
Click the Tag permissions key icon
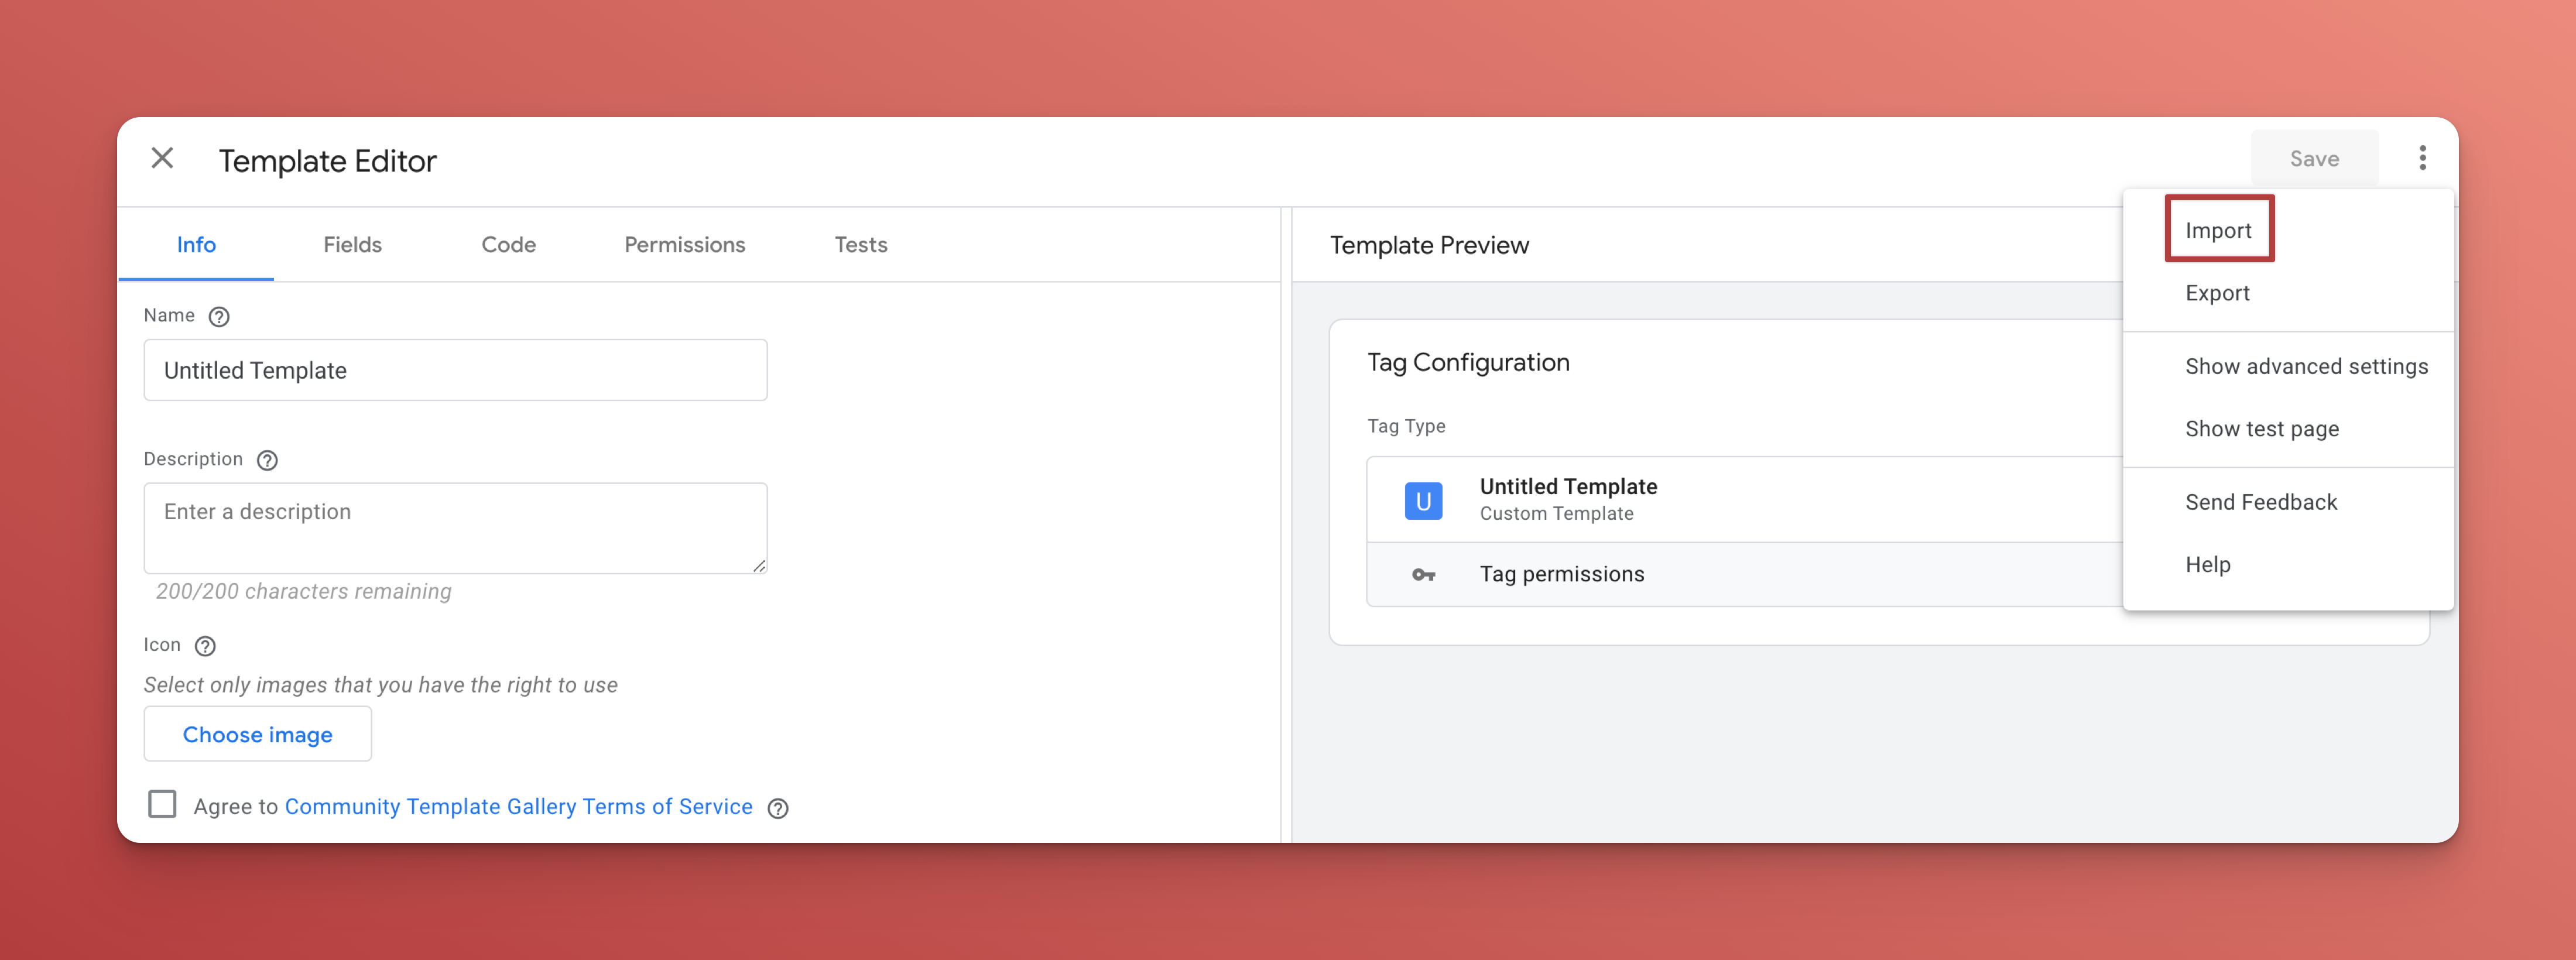[1422, 575]
